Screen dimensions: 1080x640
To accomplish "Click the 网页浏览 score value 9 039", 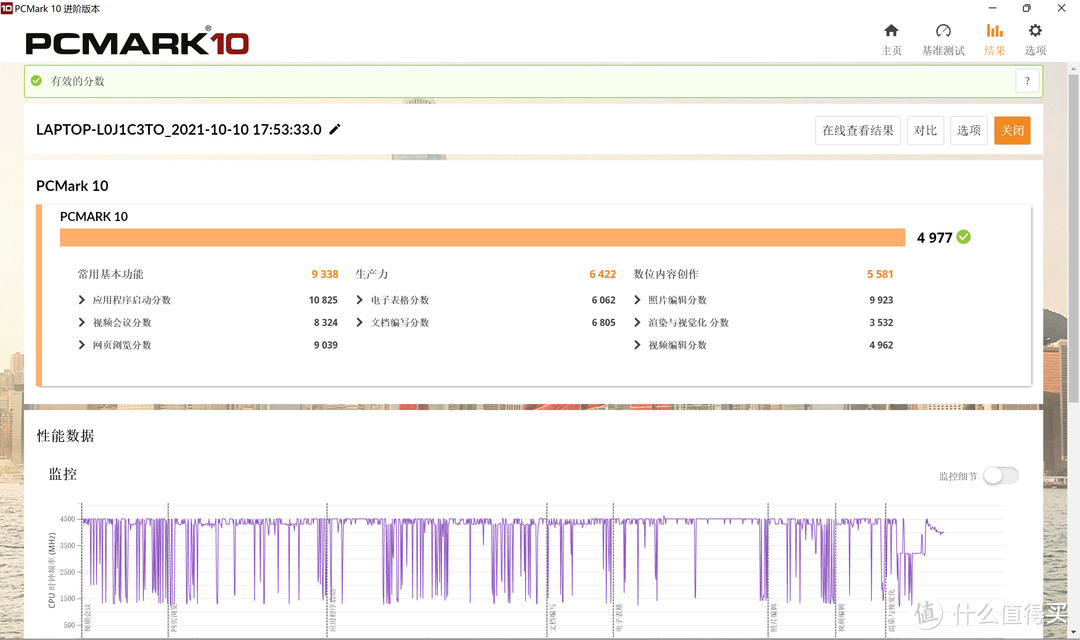I will pos(326,344).
